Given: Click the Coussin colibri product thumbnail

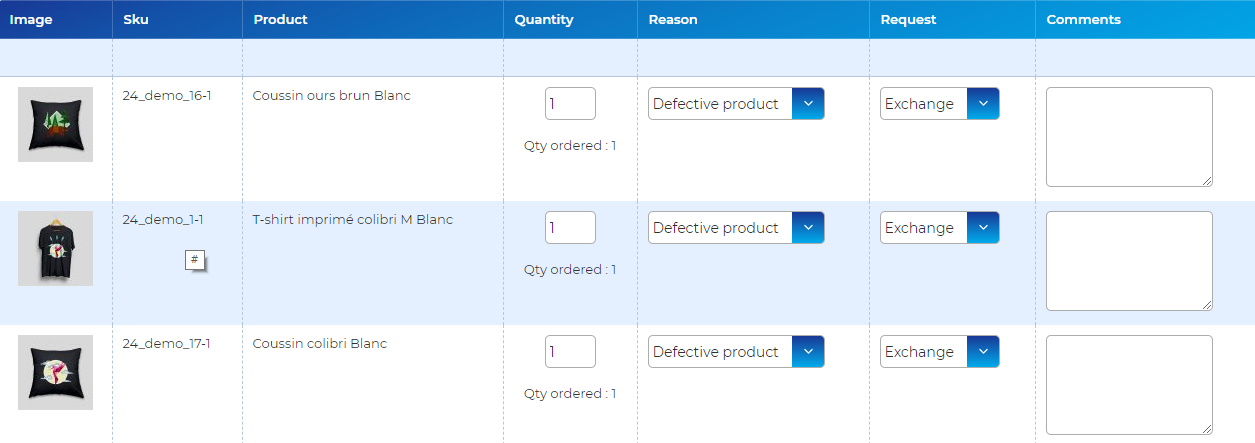Looking at the screenshot, I should 55,372.
